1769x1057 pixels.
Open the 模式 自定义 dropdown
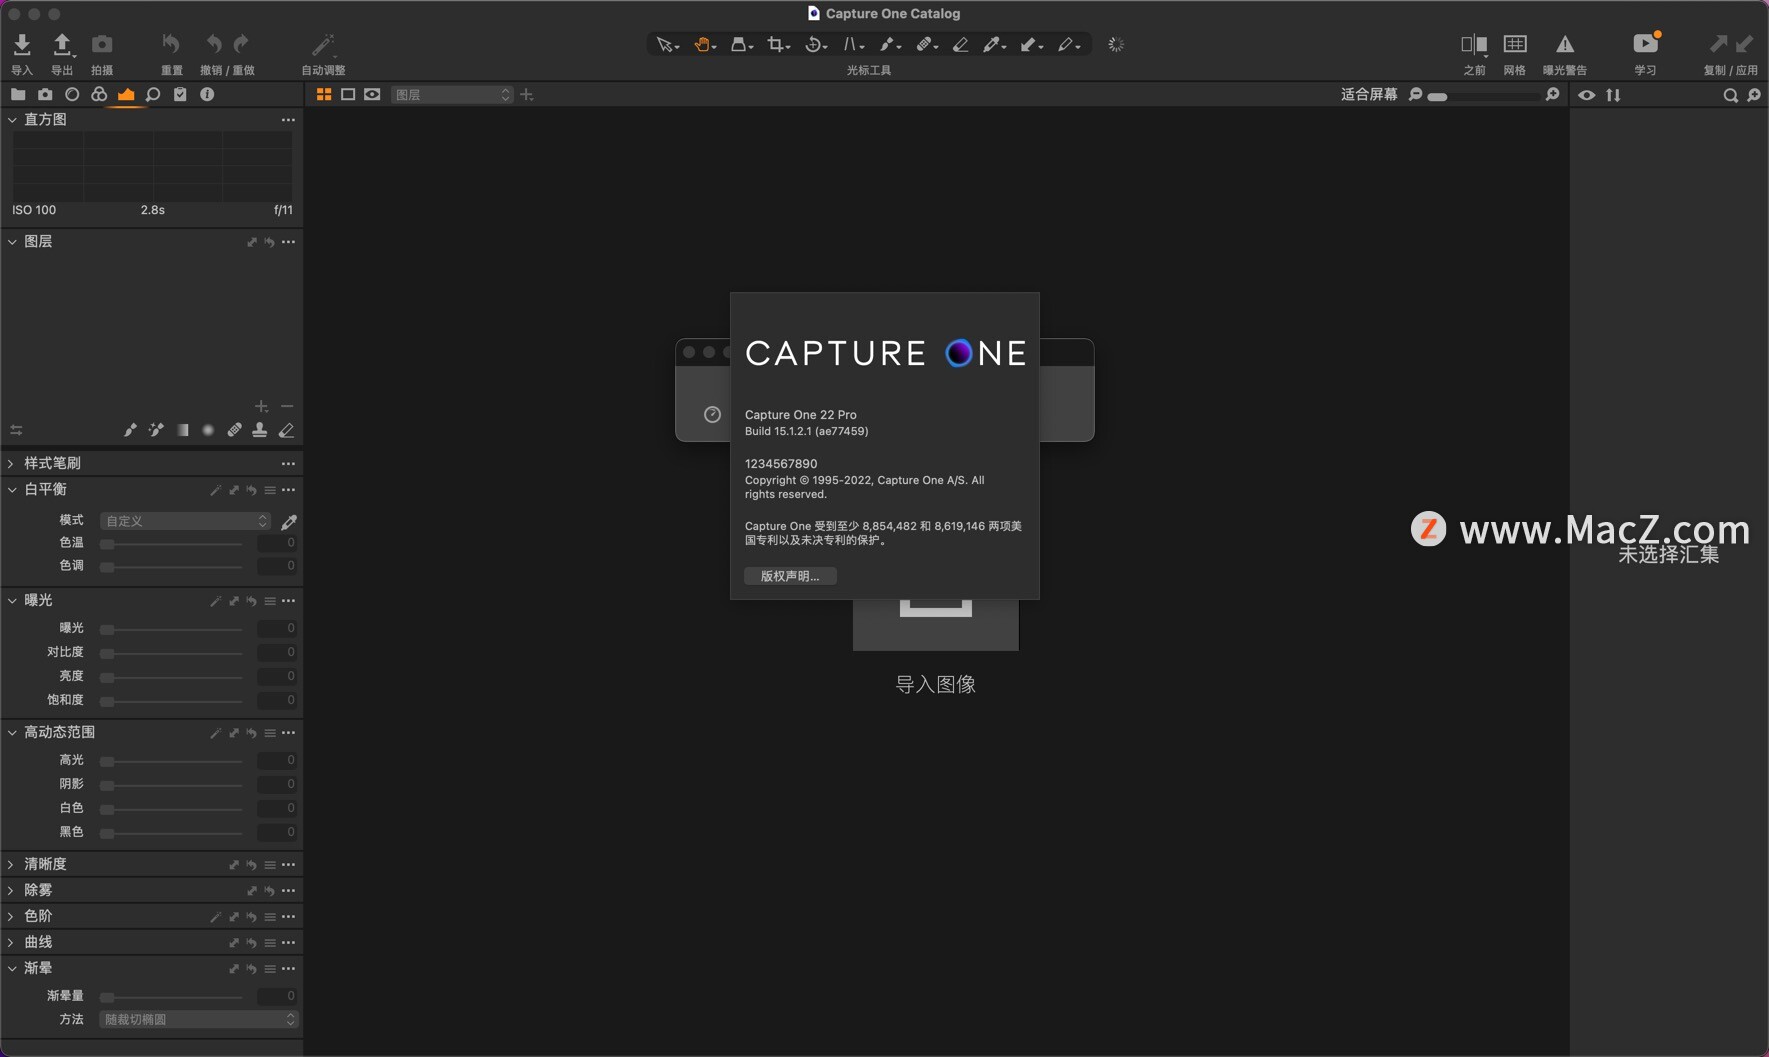click(185, 521)
